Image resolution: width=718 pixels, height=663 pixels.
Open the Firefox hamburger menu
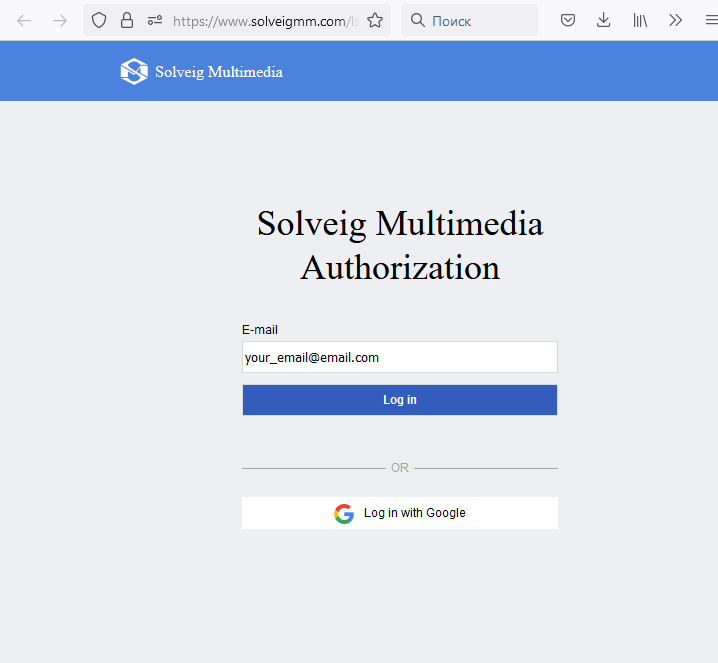pos(711,21)
